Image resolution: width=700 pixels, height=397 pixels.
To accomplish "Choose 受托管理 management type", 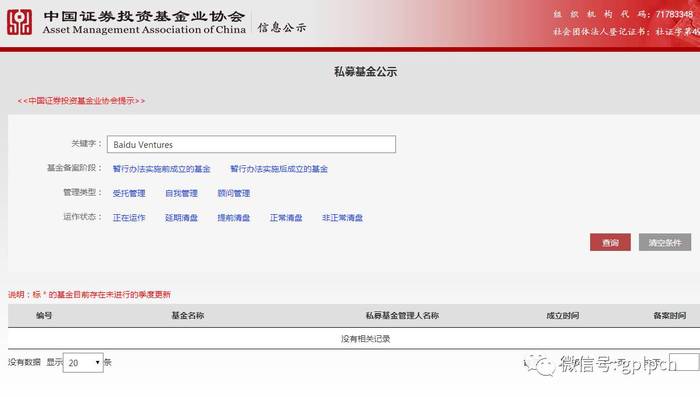I will click(x=129, y=193).
